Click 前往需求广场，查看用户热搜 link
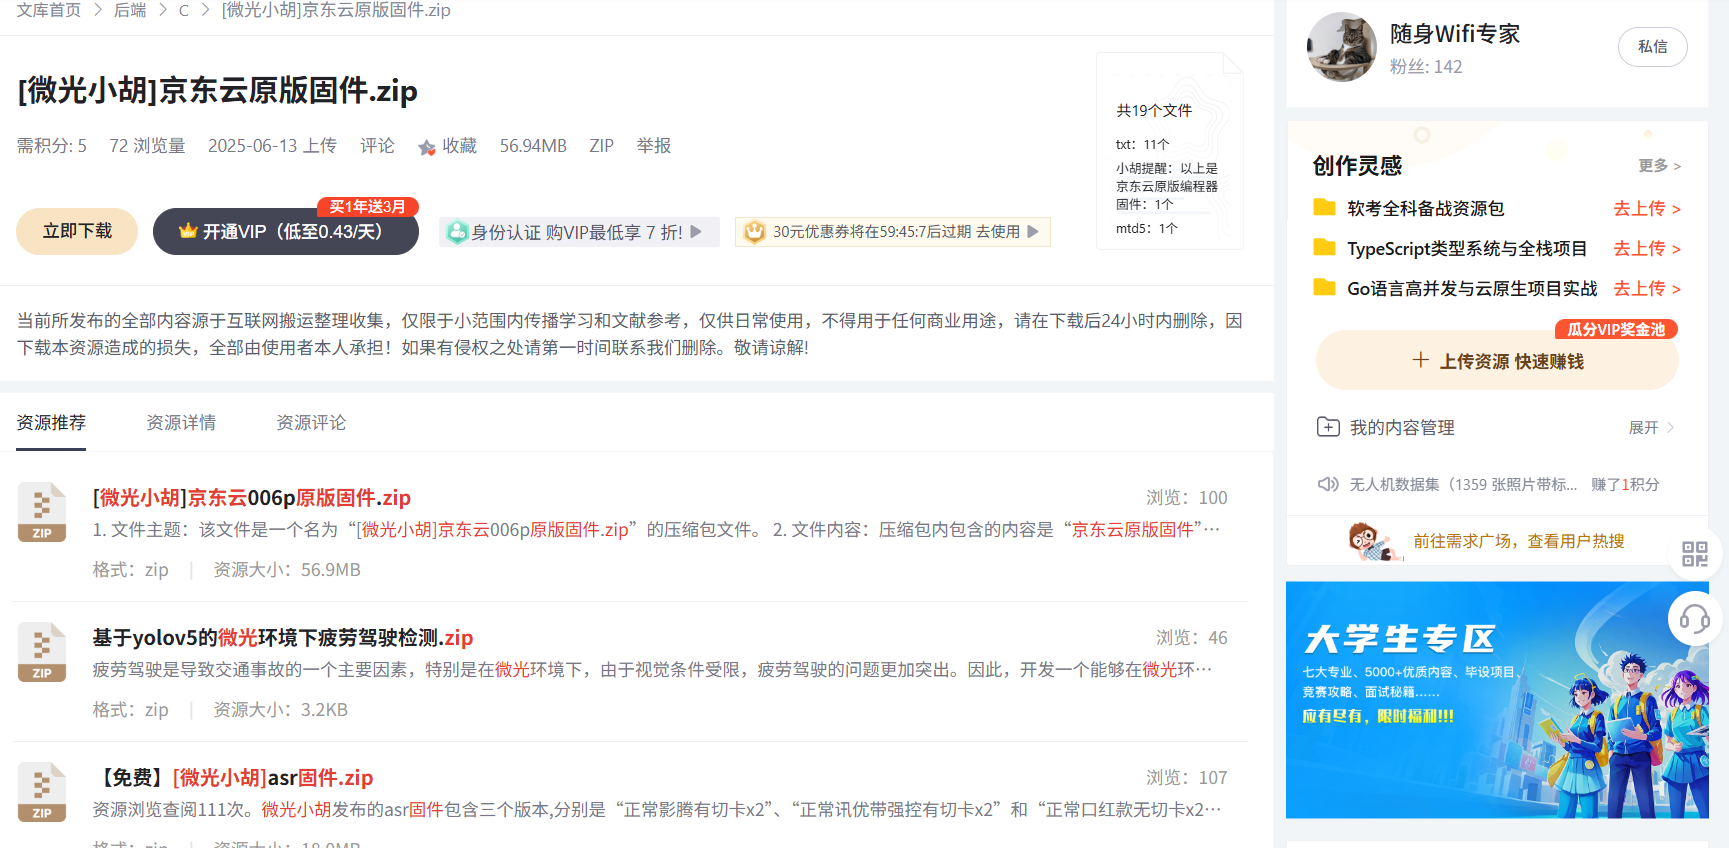This screenshot has width=1729, height=848. 1519,541
